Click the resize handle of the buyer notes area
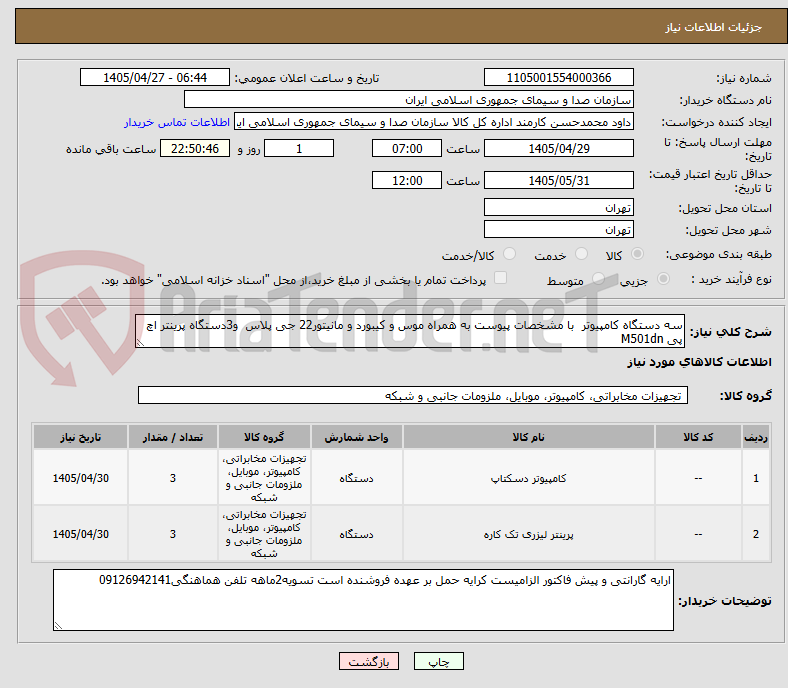 [x=58, y=626]
